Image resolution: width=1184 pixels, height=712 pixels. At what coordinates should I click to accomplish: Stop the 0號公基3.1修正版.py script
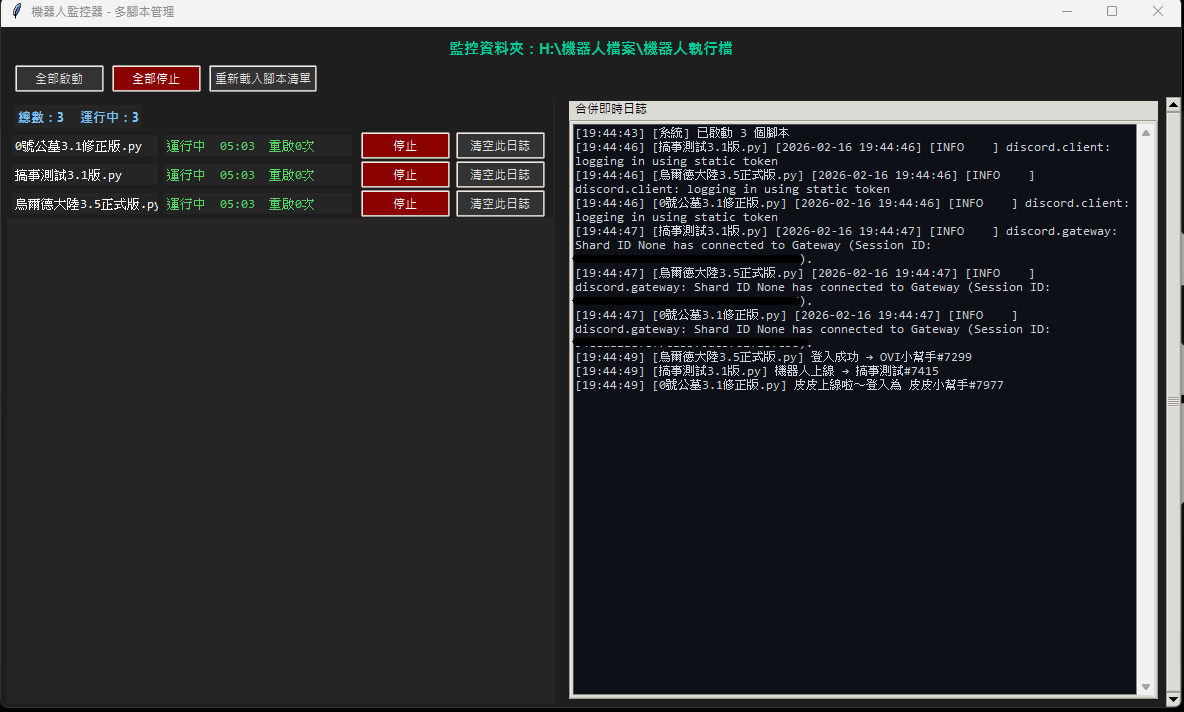point(405,146)
